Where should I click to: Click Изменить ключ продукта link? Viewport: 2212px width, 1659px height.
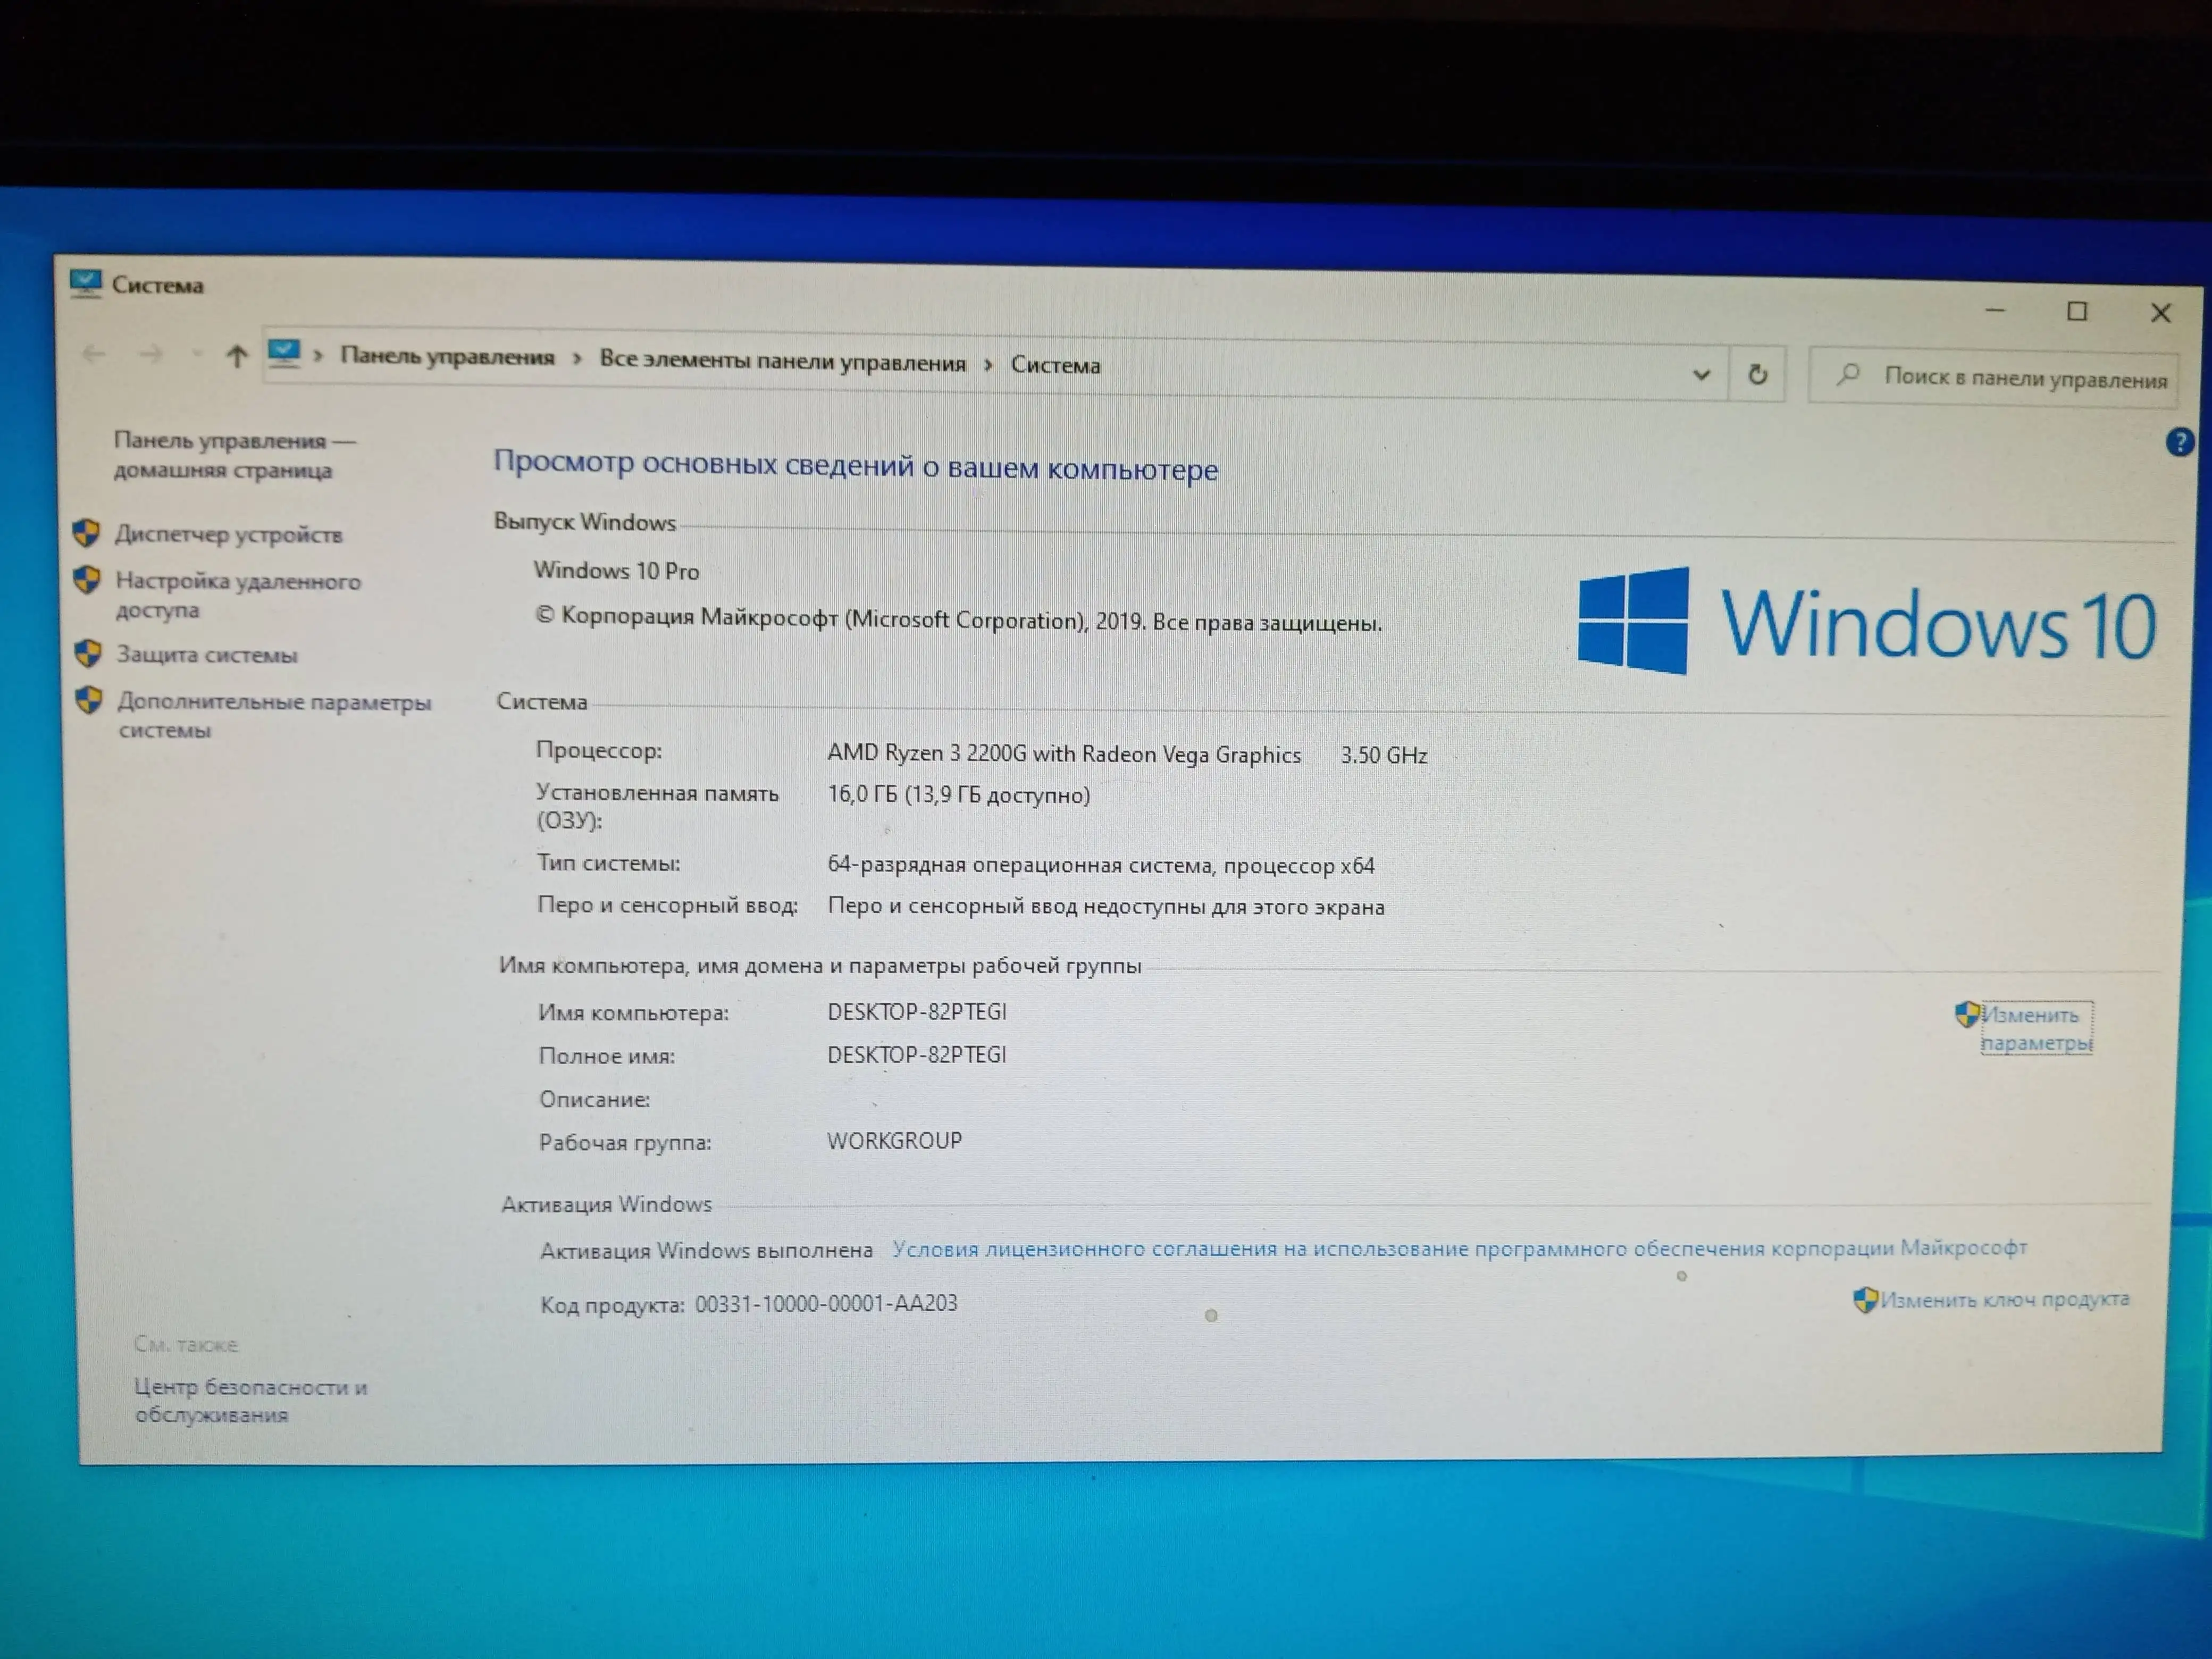2004,1299
